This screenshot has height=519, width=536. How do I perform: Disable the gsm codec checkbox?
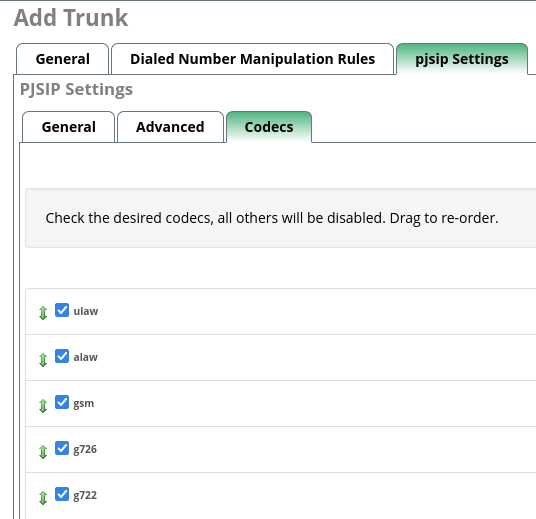[62, 402]
